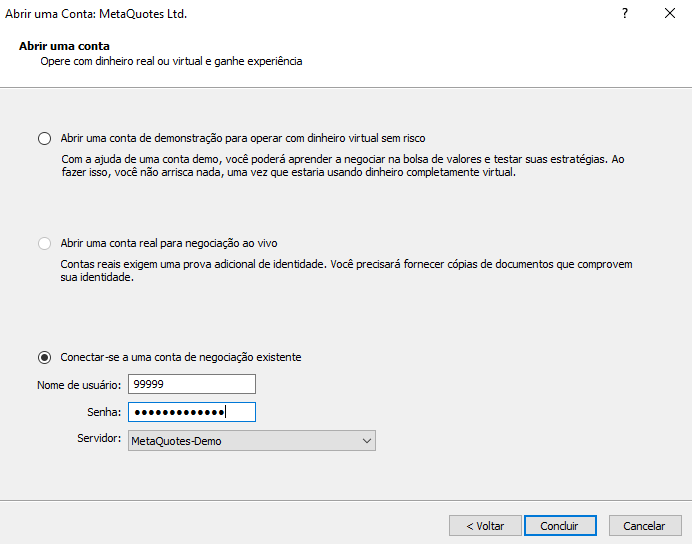Select the demo account radio option
This screenshot has height=544, width=692.
tap(44, 138)
